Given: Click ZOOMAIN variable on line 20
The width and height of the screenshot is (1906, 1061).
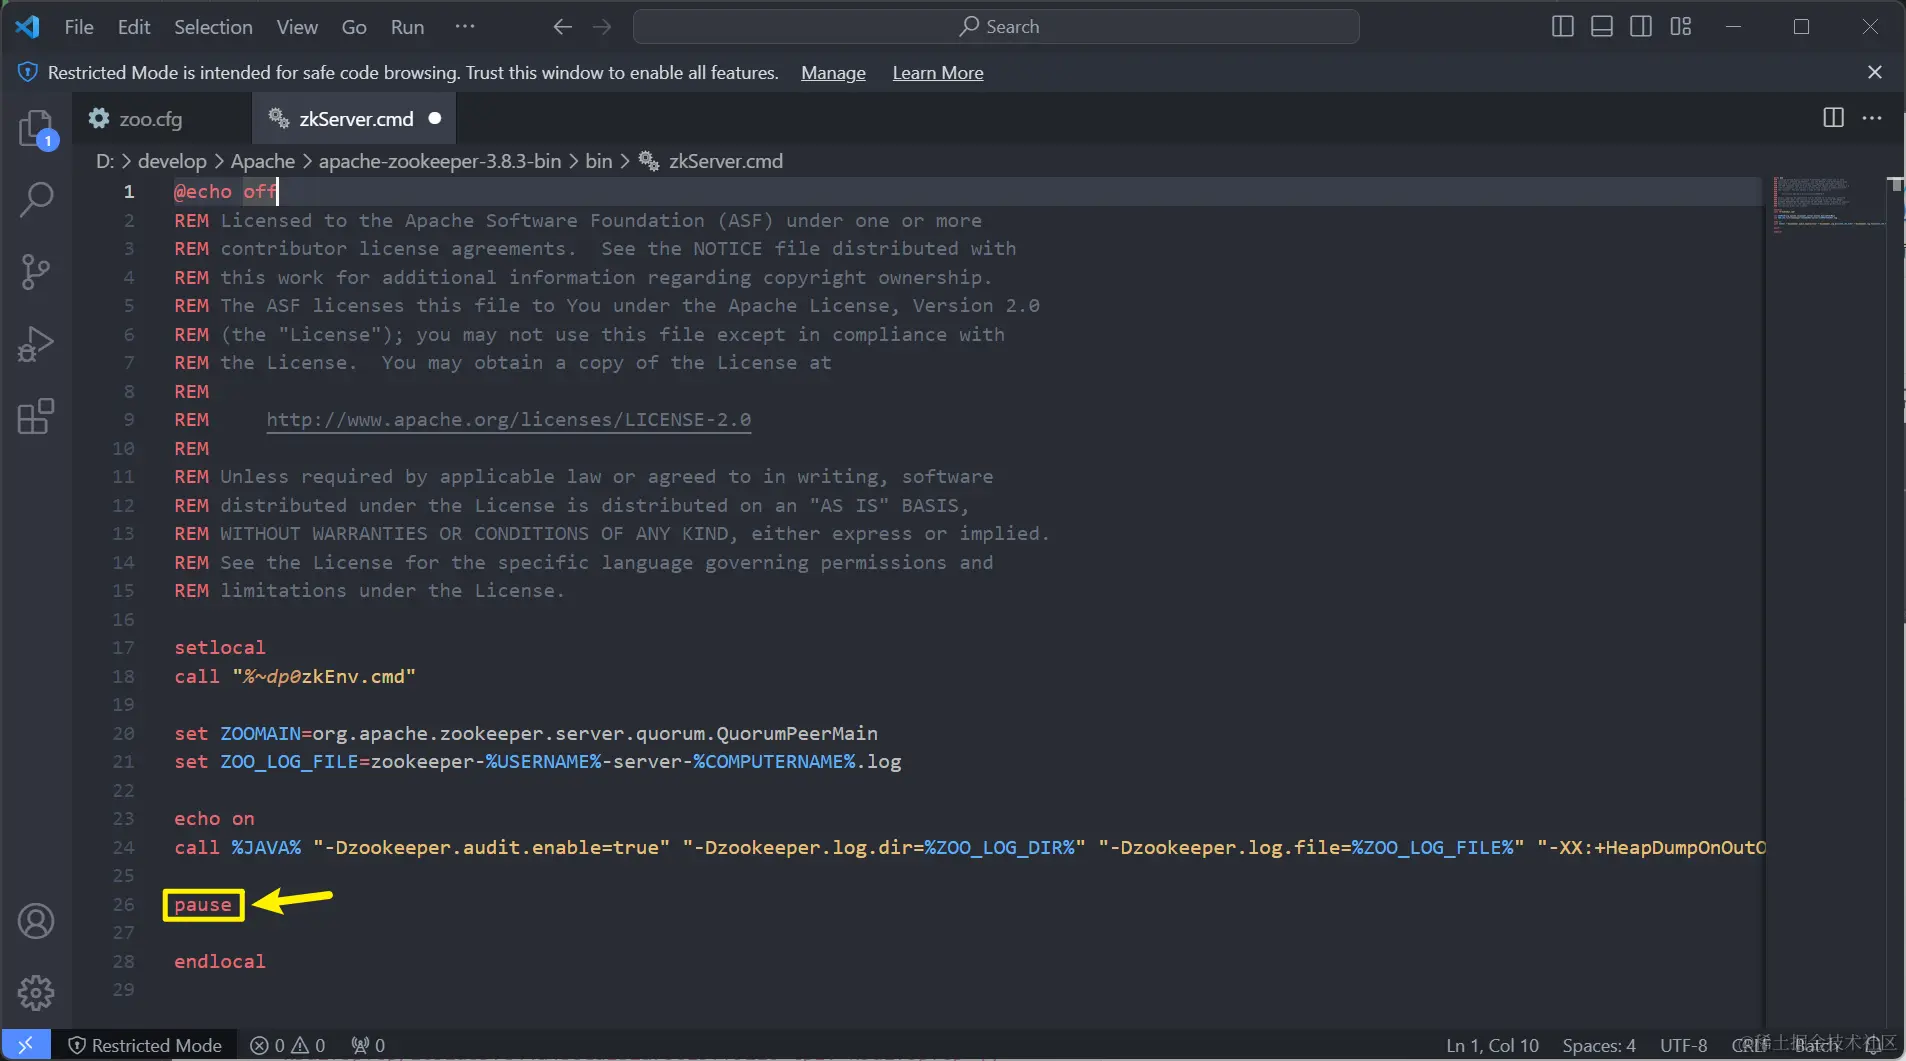Looking at the screenshot, I should click(260, 733).
